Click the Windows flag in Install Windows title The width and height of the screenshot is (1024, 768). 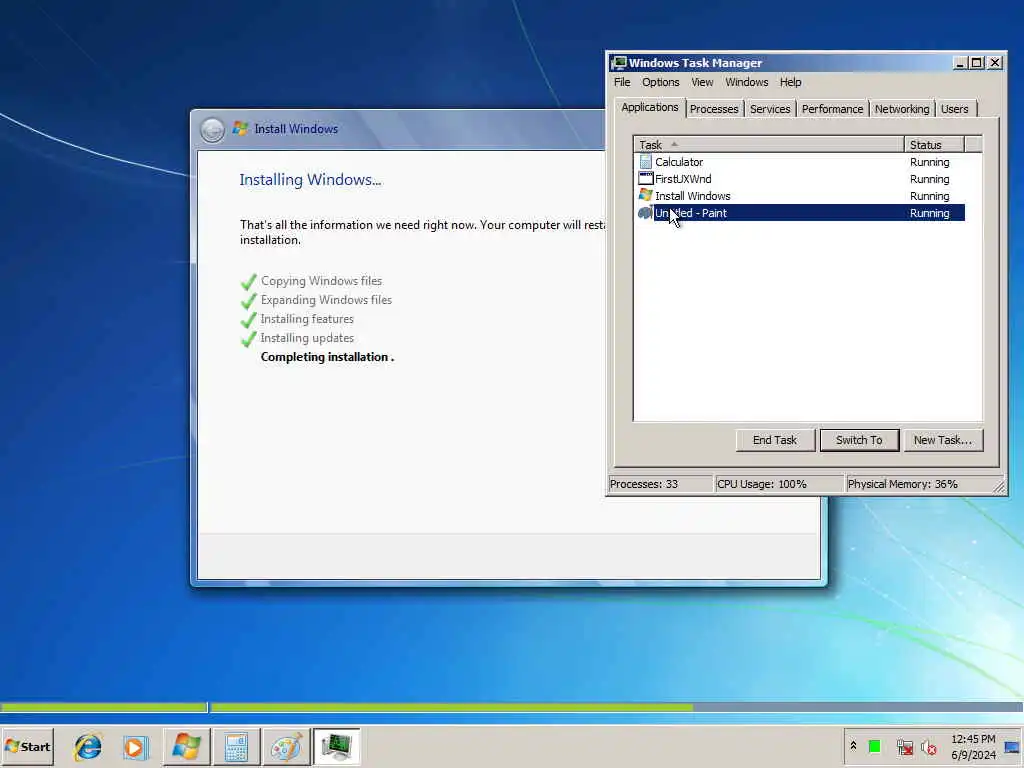(240, 129)
